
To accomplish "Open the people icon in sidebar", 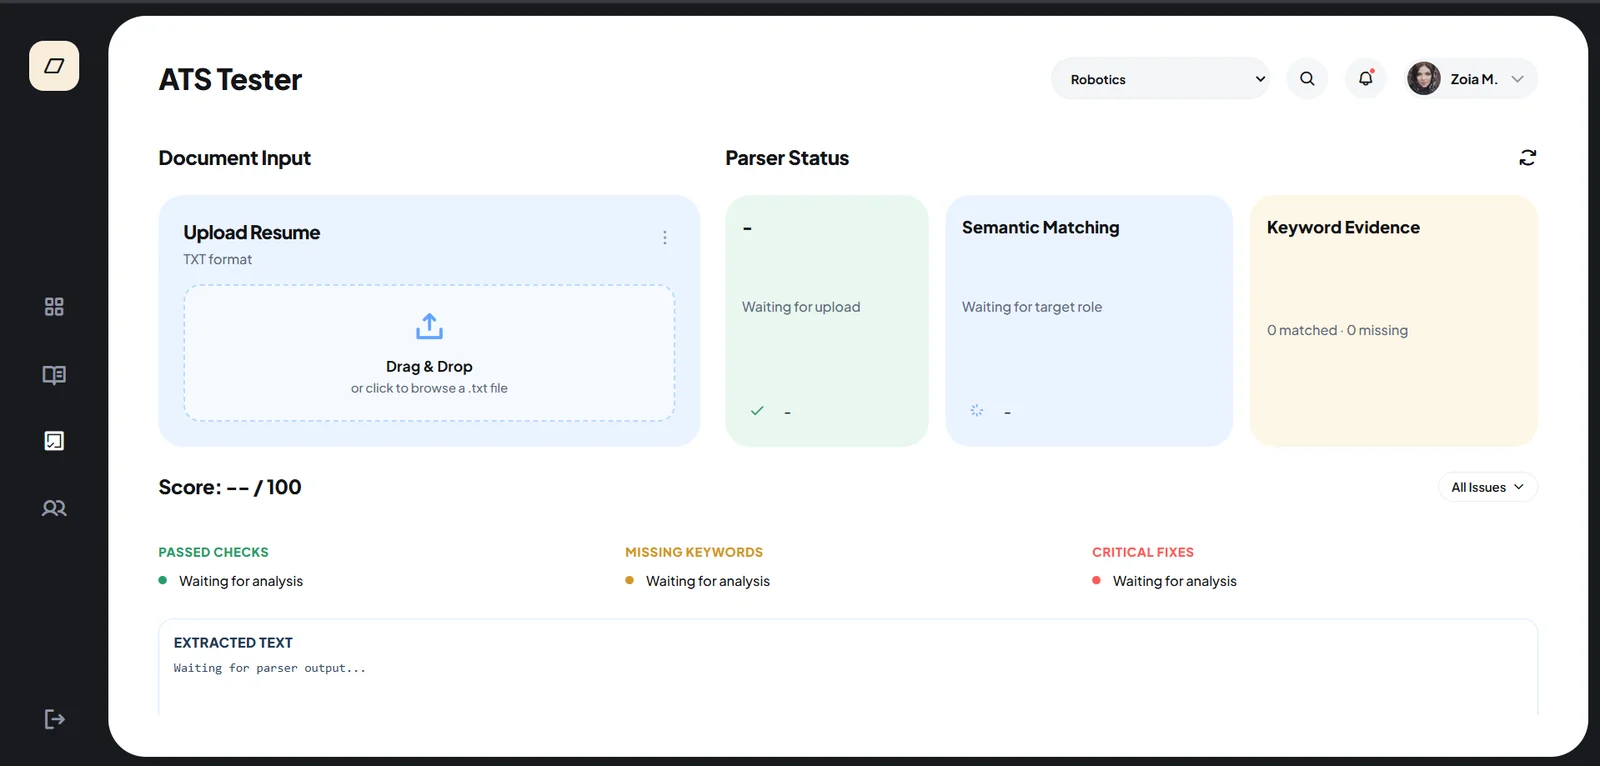I will 54,508.
